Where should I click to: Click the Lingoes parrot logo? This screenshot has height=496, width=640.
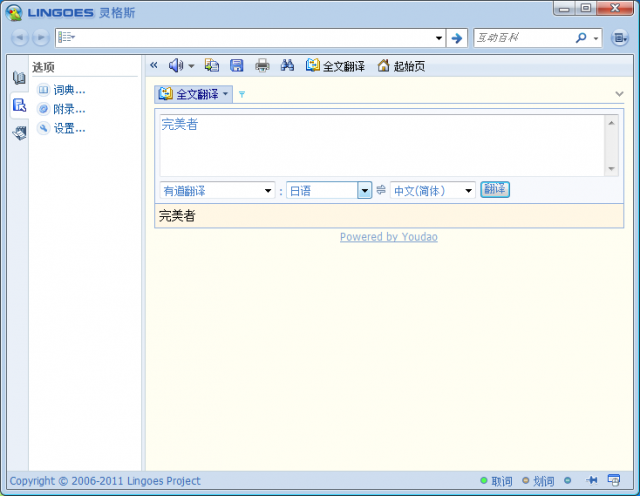[14, 13]
